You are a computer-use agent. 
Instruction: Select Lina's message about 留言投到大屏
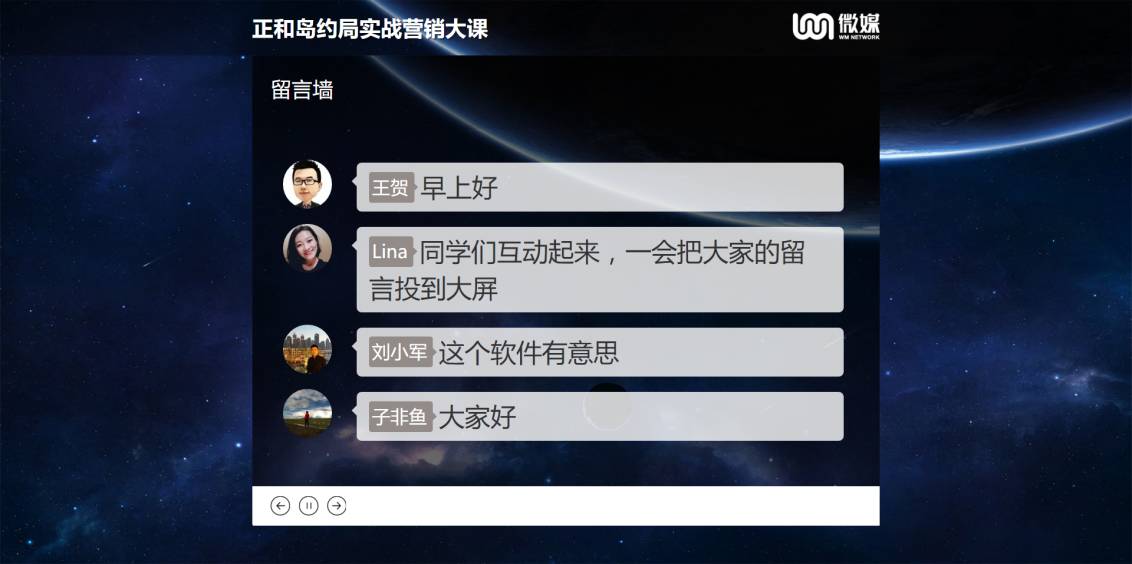point(600,269)
